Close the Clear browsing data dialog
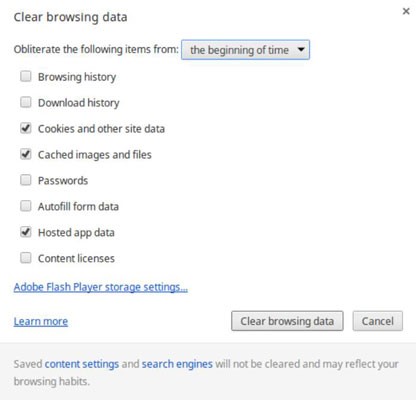Viewport: 416px width, 400px height. coord(406,11)
